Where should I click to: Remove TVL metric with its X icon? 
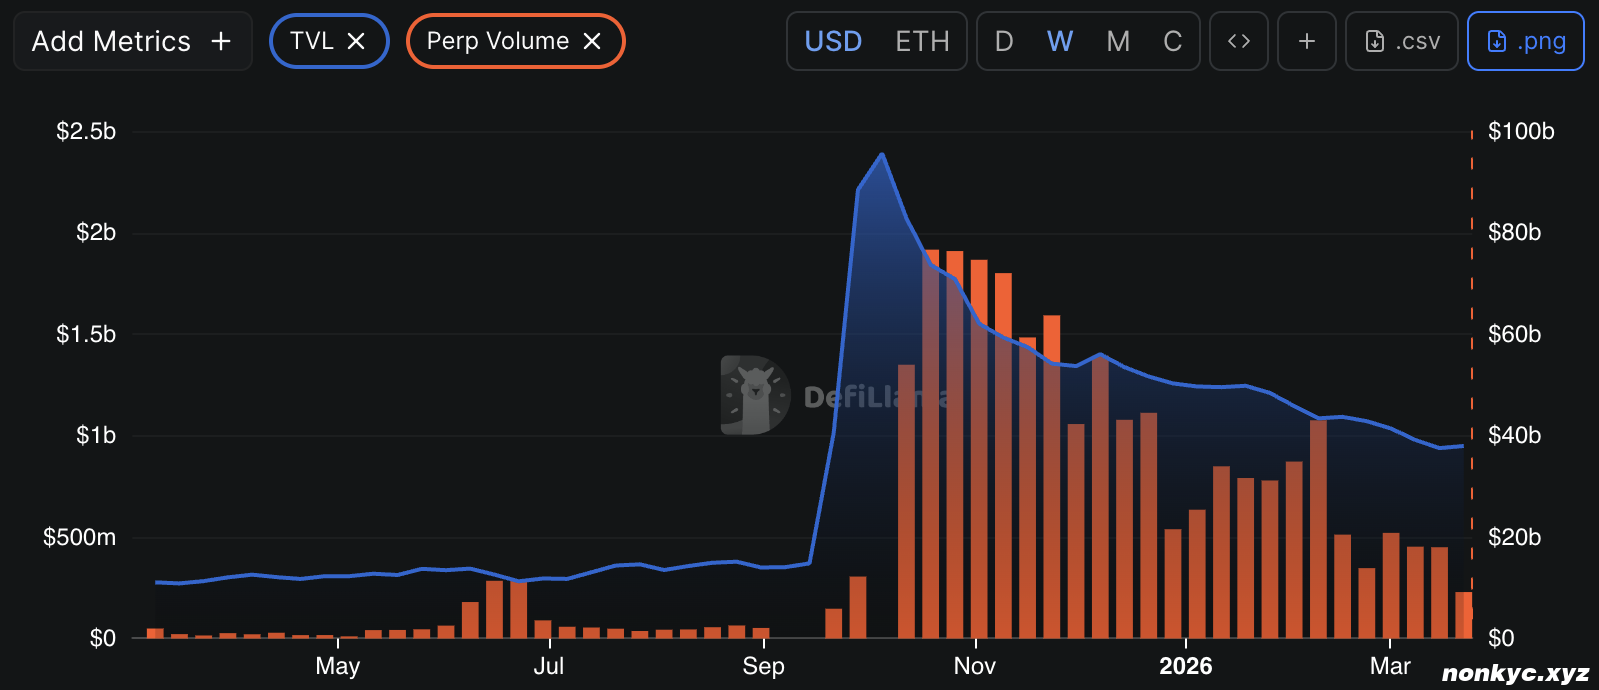(356, 41)
